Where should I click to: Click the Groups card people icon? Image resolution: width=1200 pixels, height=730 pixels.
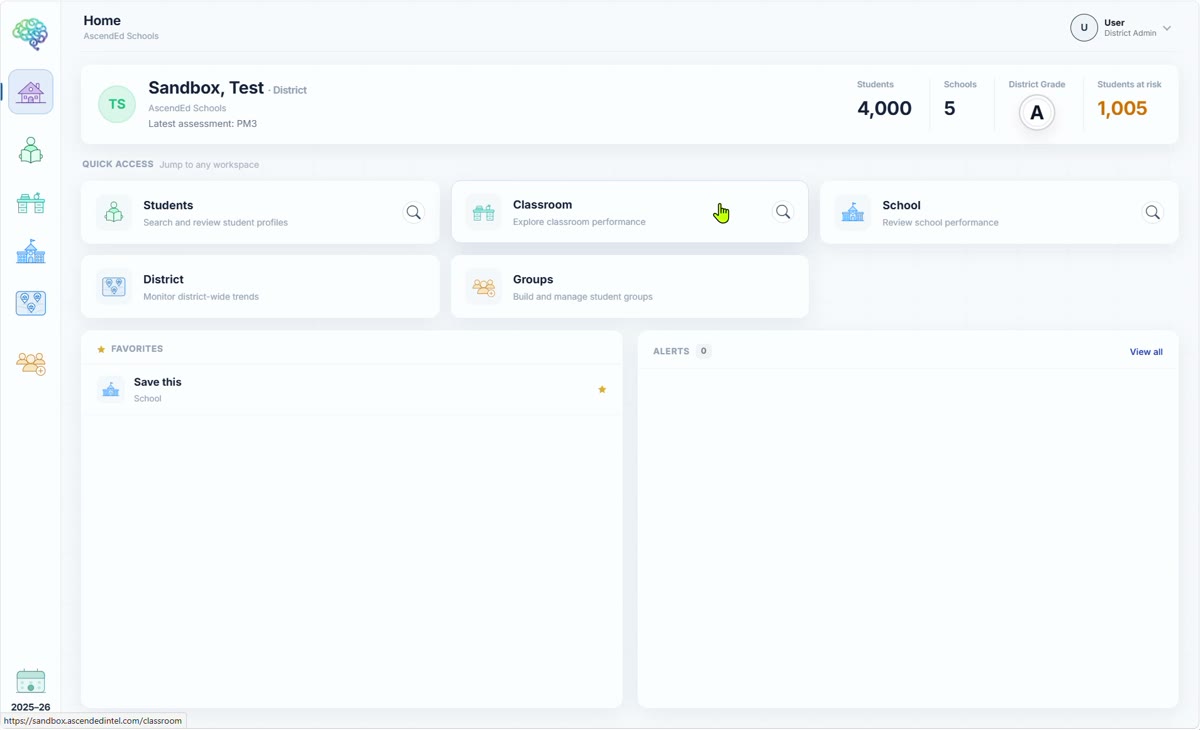[x=484, y=287]
